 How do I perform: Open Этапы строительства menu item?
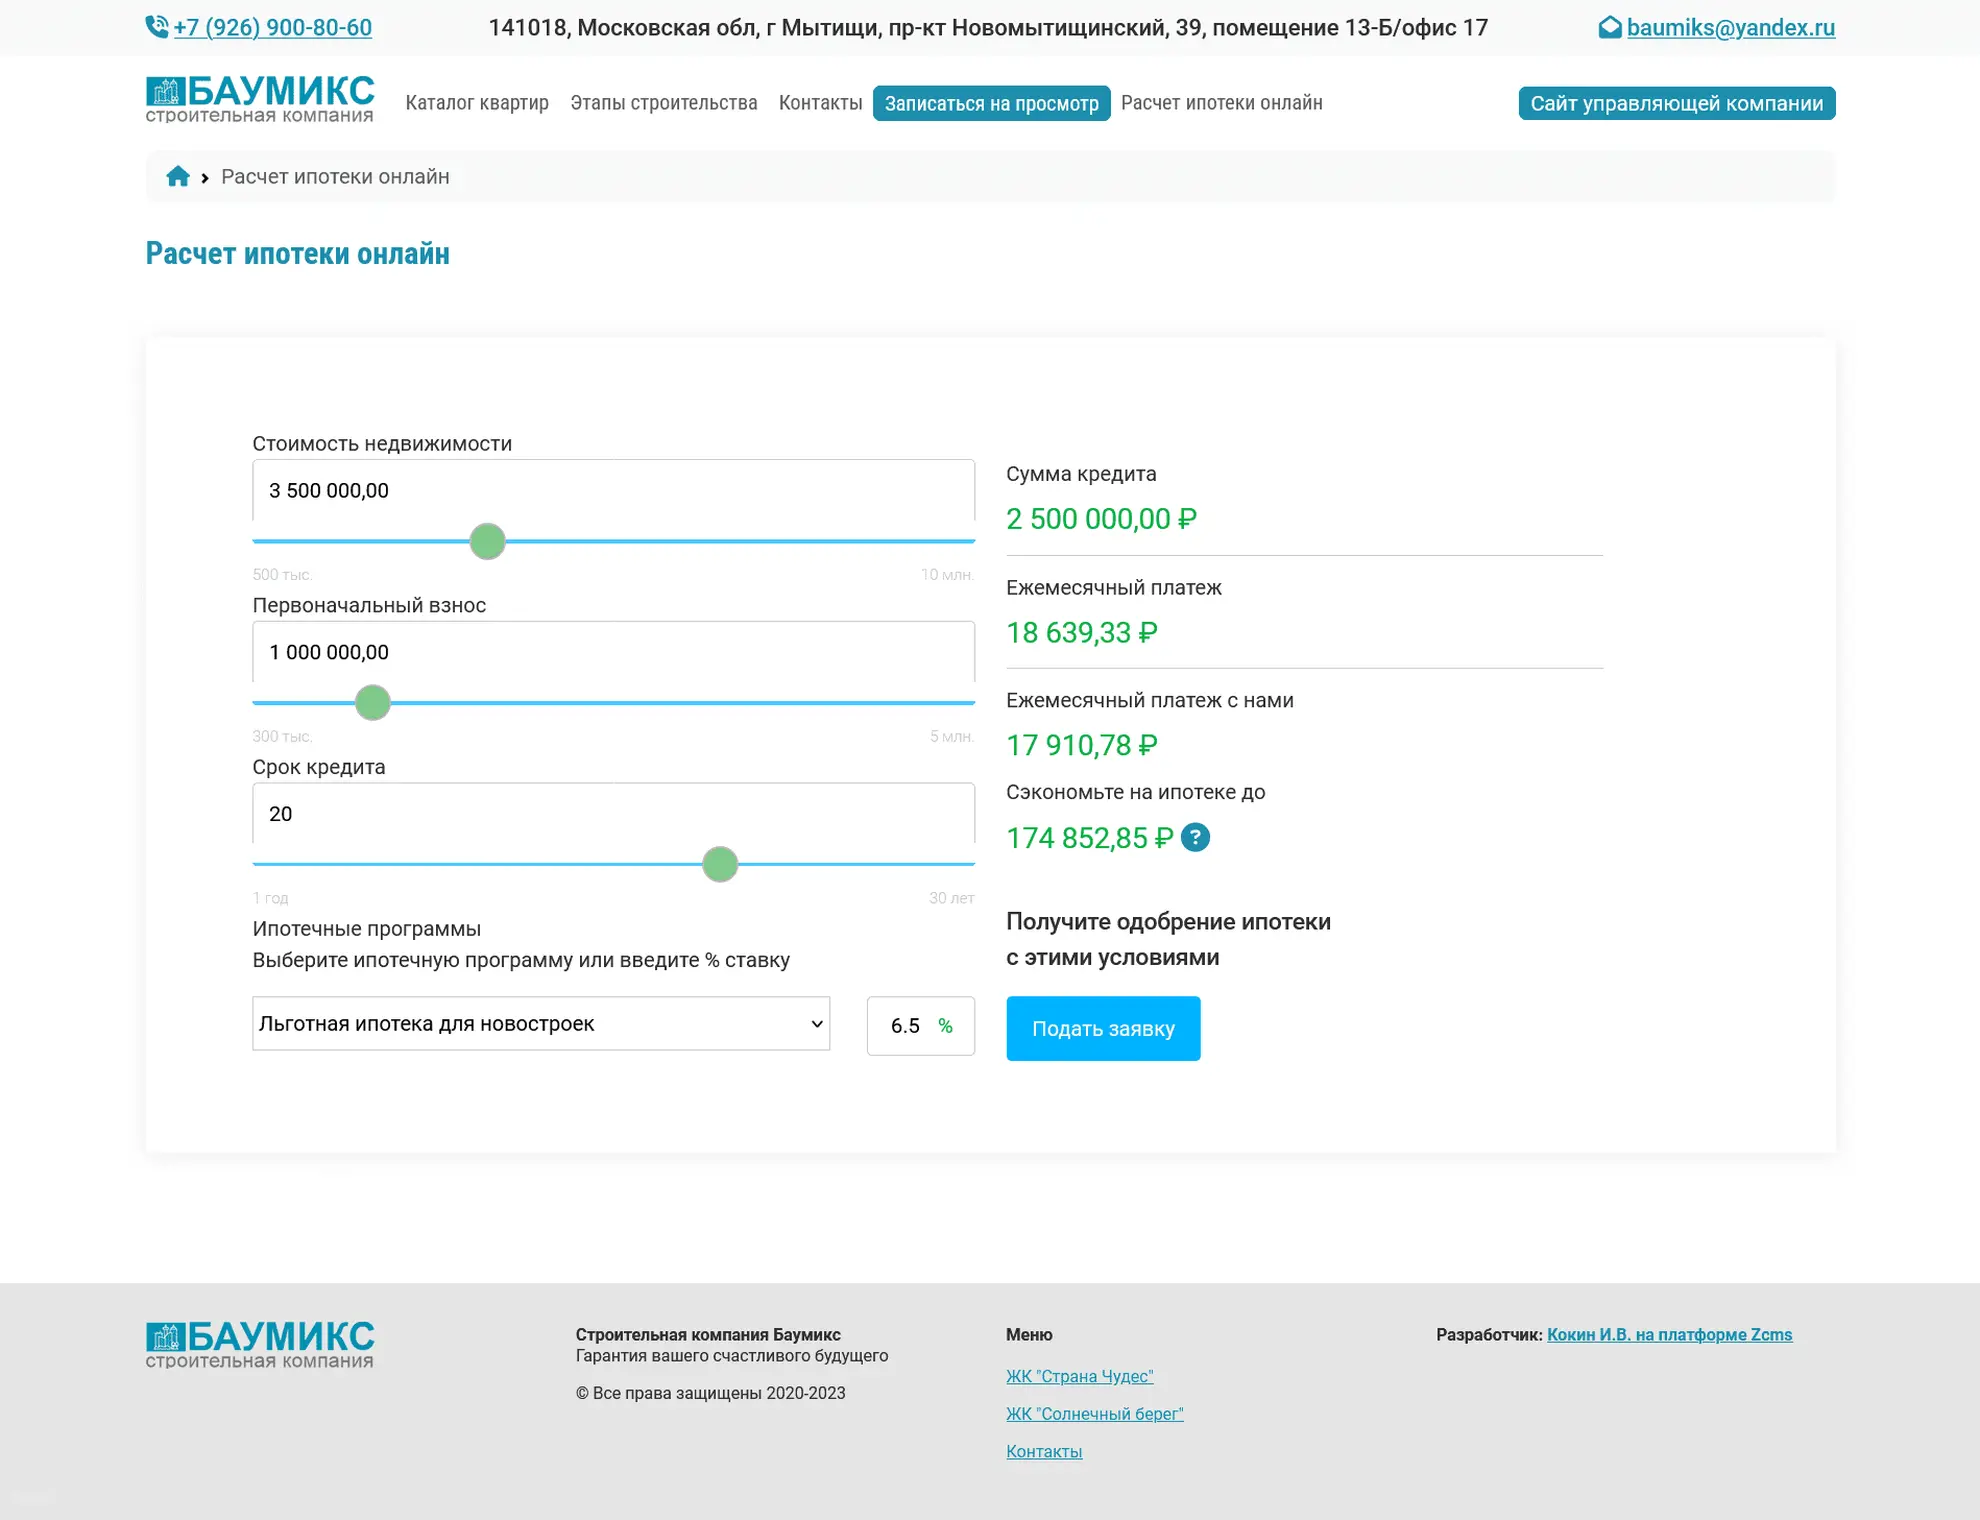tap(663, 103)
